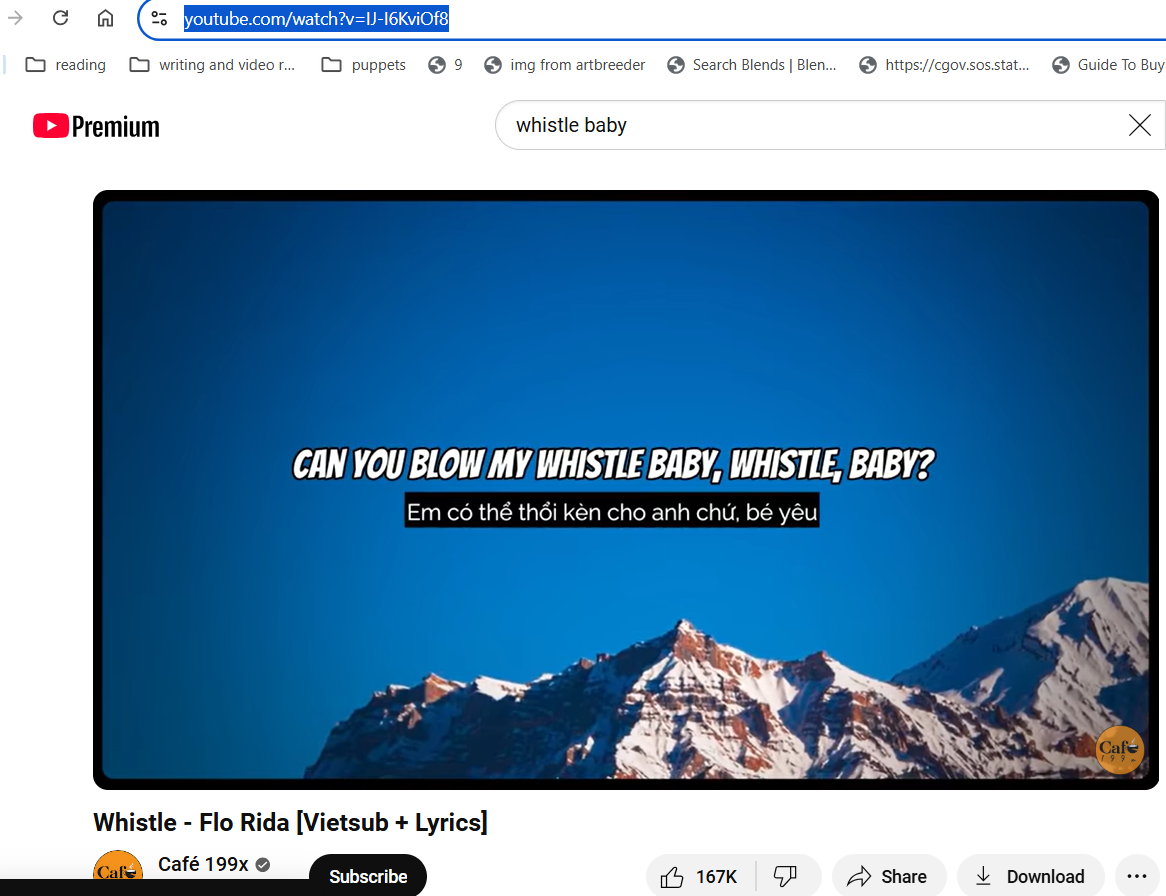Image resolution: width=1166 pixels, height=896 pixels.
Task: Download the video
Action: pyautogui.click(x=1031, y=877)
